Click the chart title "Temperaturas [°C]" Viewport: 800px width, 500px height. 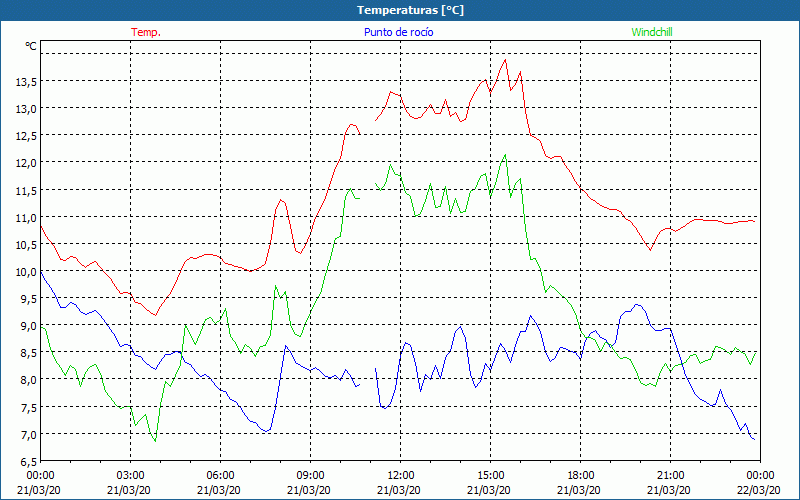click(x=410, y=10)
